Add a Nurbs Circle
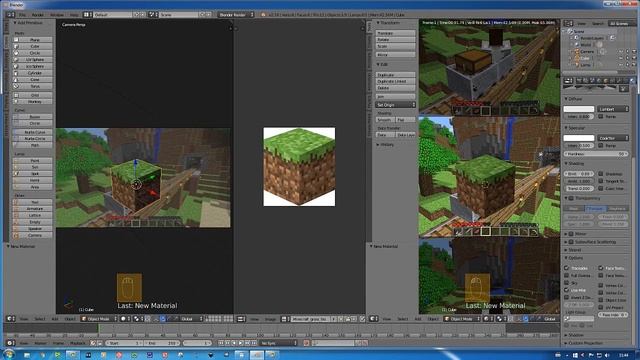This screenshot has height=360, width=640. [33, 139]
